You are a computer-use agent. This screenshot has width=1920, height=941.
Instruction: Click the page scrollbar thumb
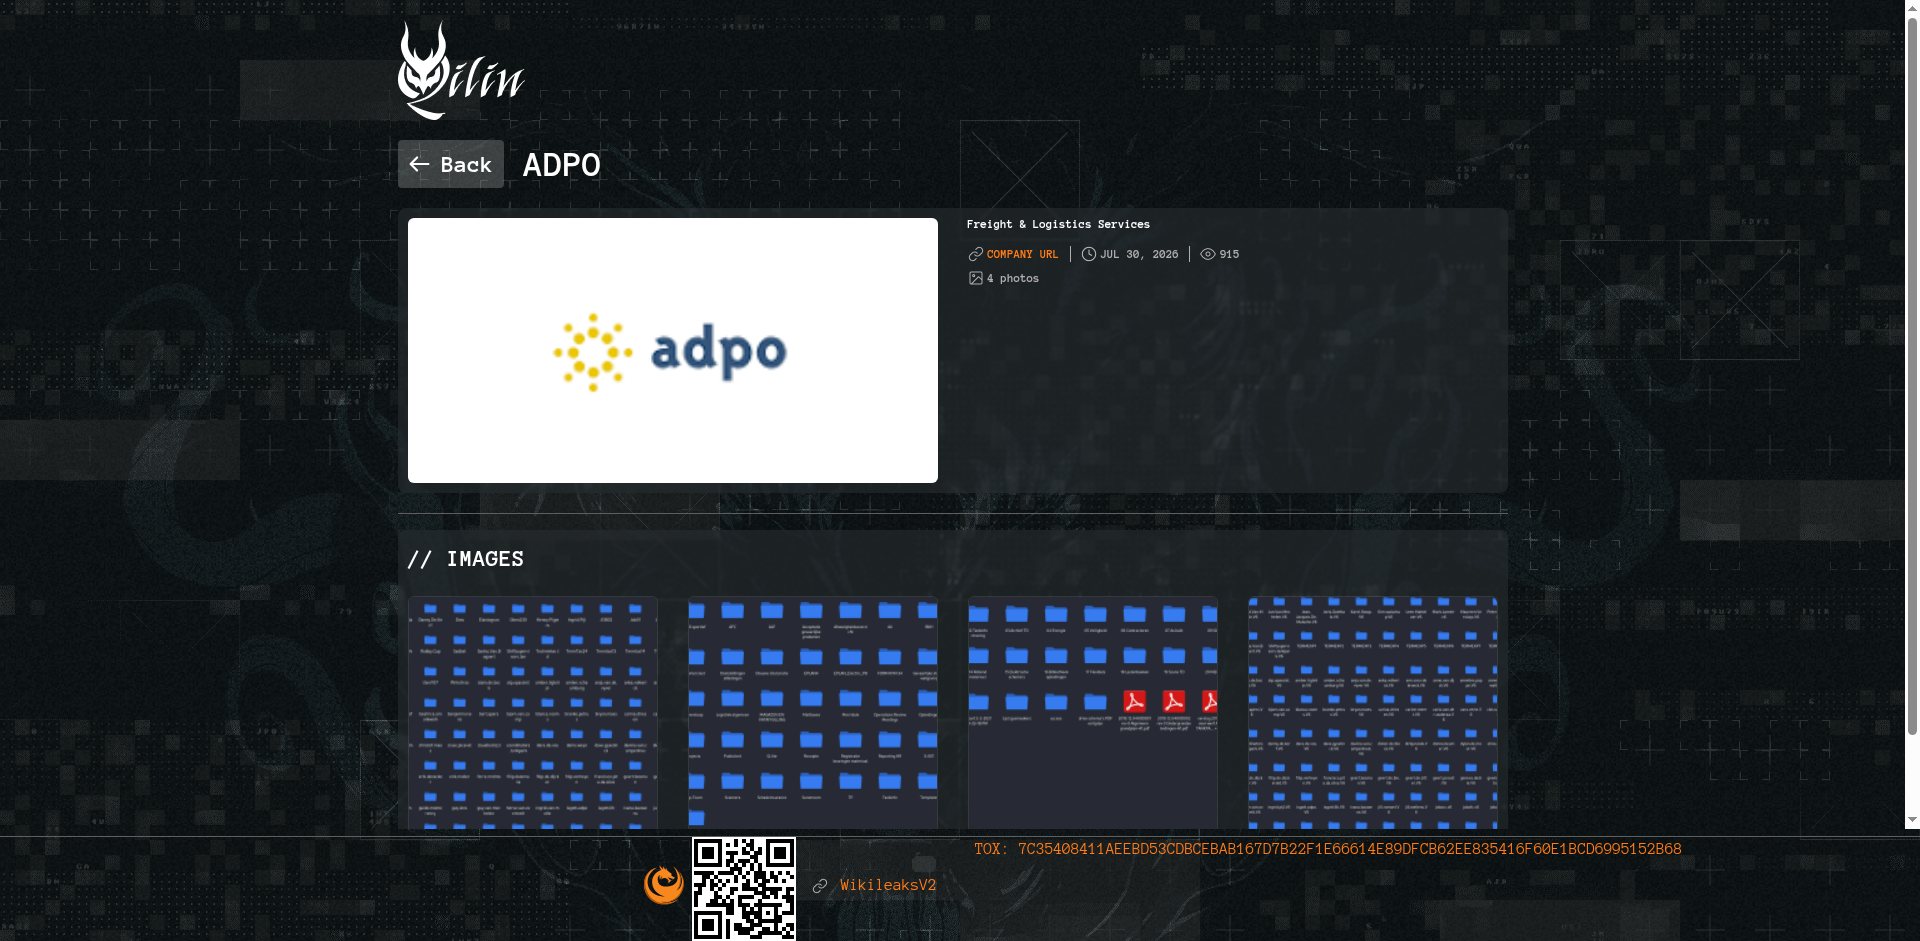coord(1913,375)
